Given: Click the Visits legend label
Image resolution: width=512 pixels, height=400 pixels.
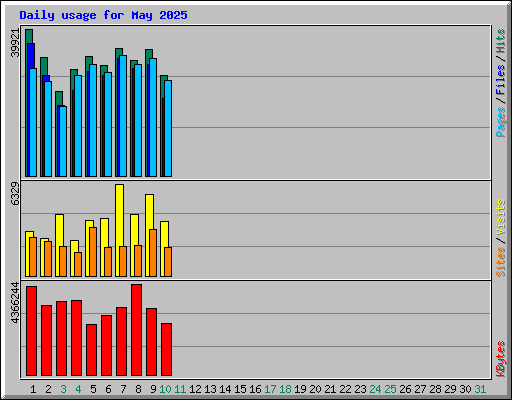Looking at the screenshot, I should (x=501, y=218).
